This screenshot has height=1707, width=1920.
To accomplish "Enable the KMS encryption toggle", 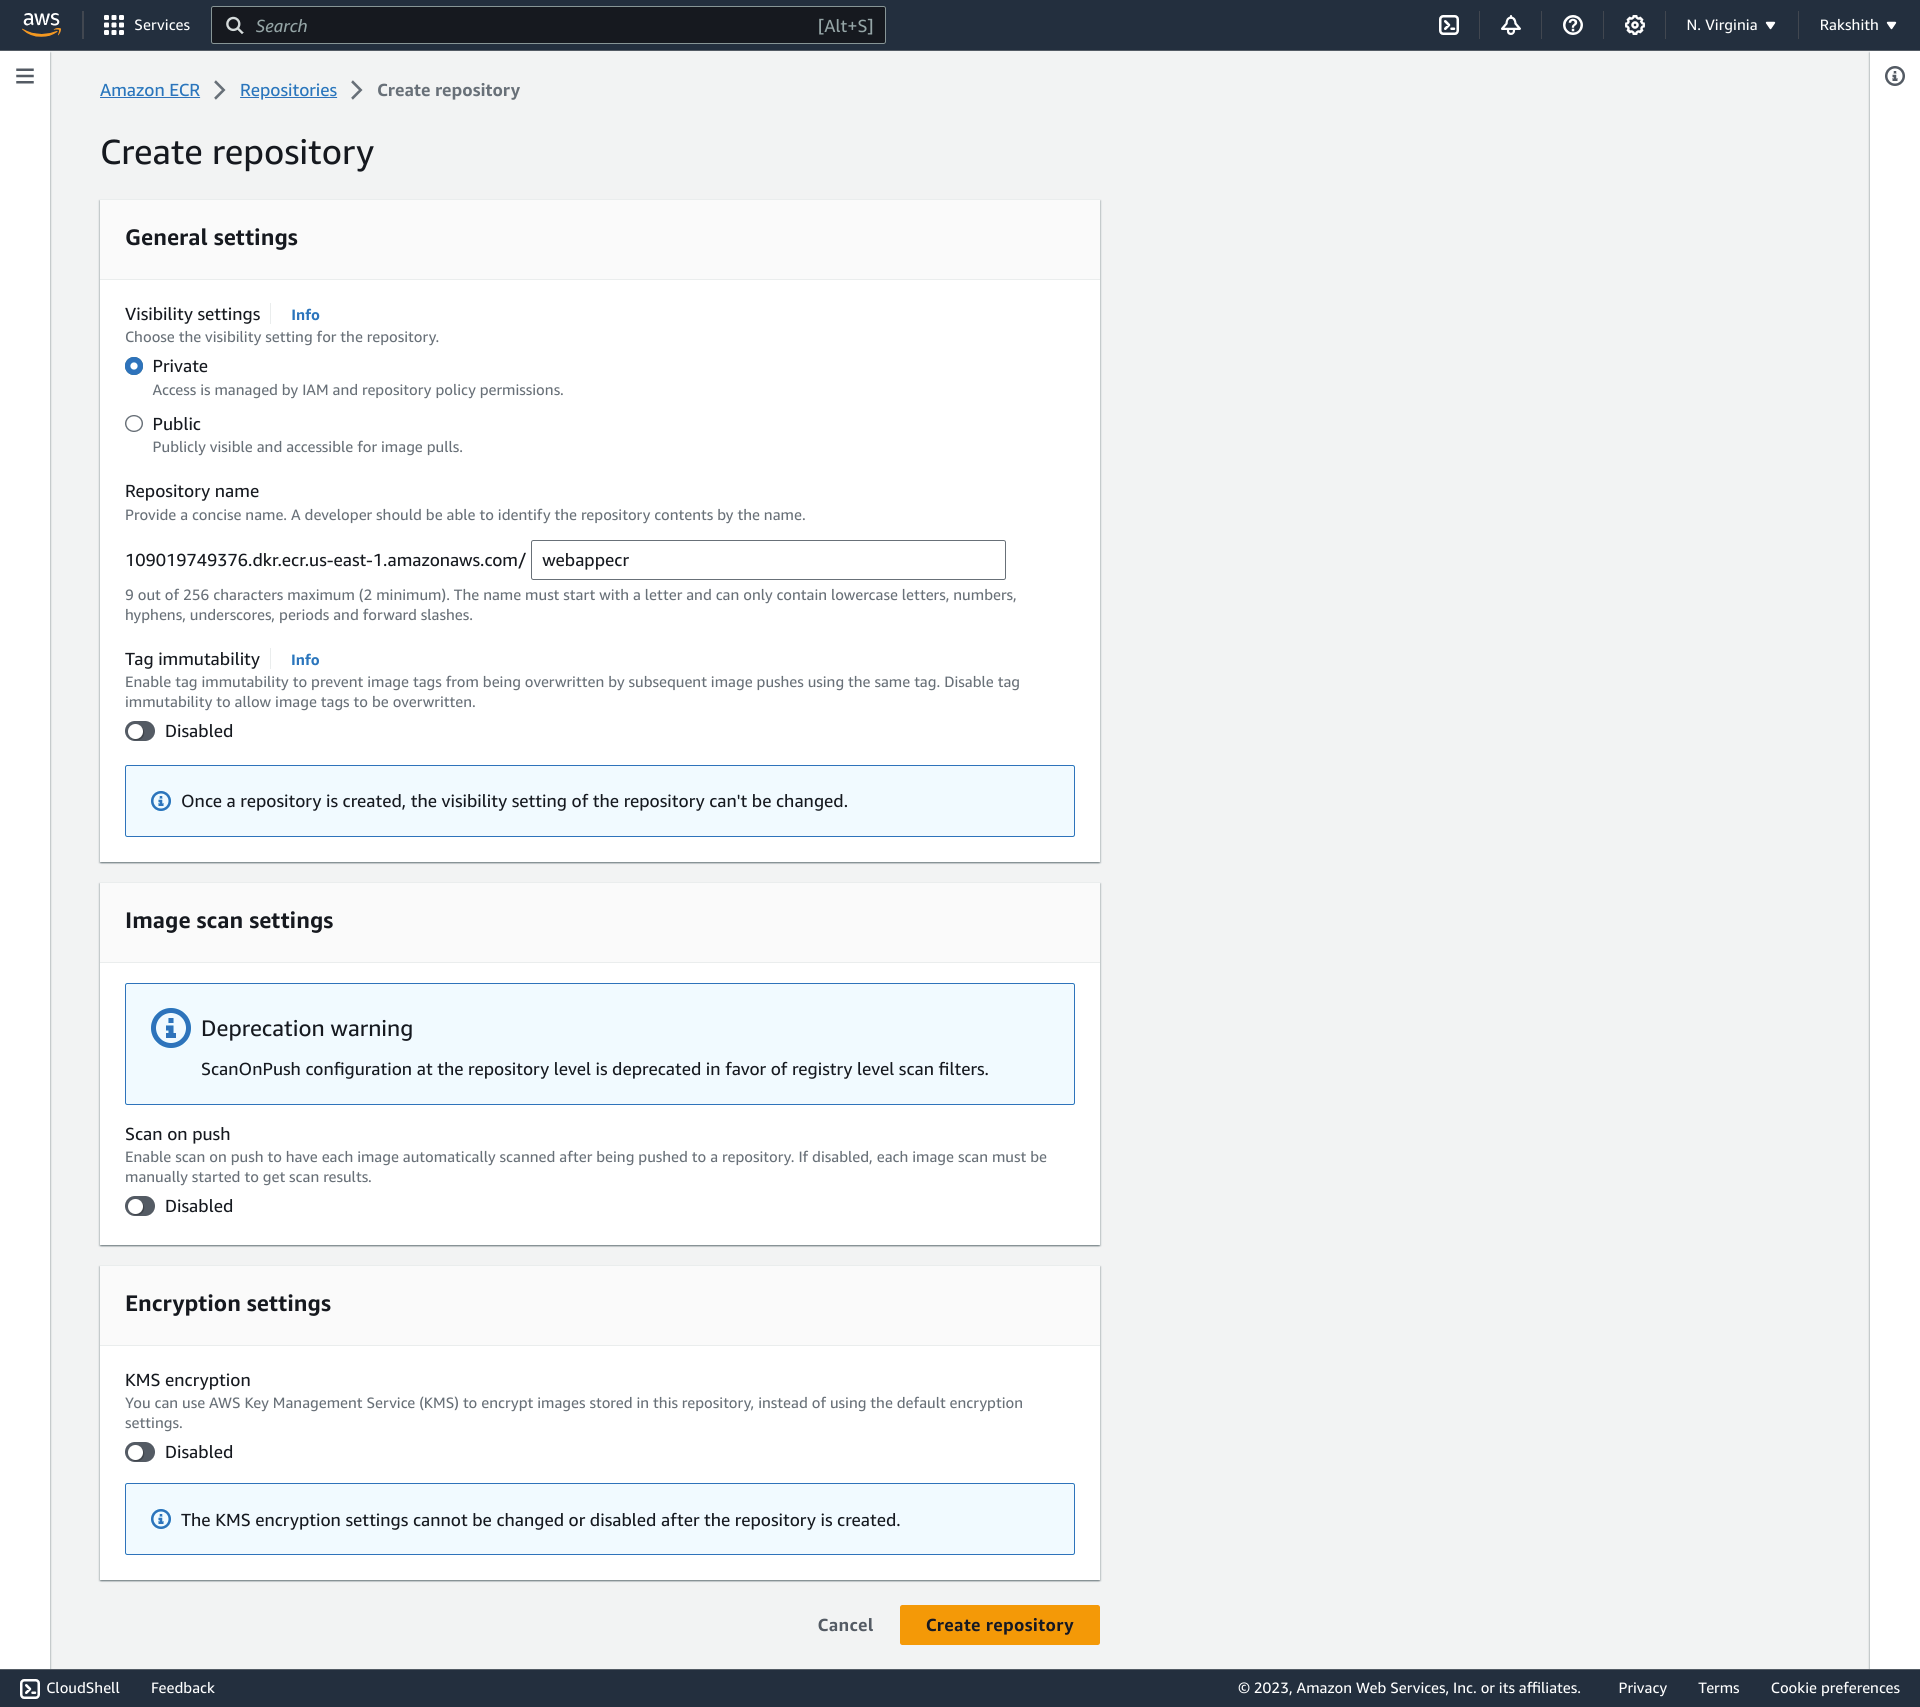I will 140,1452.
